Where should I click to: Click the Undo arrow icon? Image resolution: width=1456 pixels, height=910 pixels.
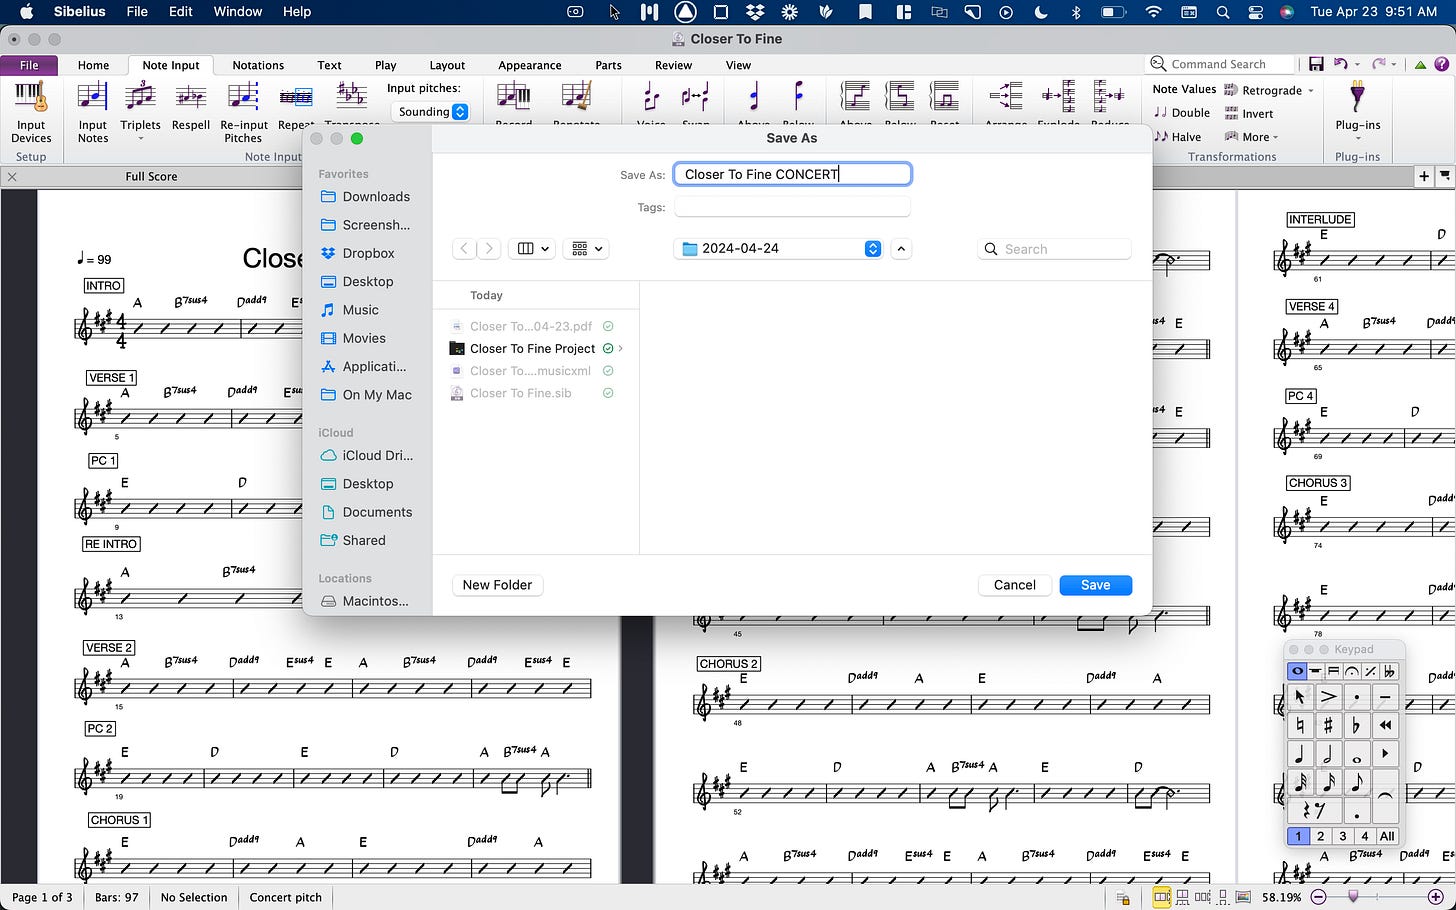(1340, 64)
